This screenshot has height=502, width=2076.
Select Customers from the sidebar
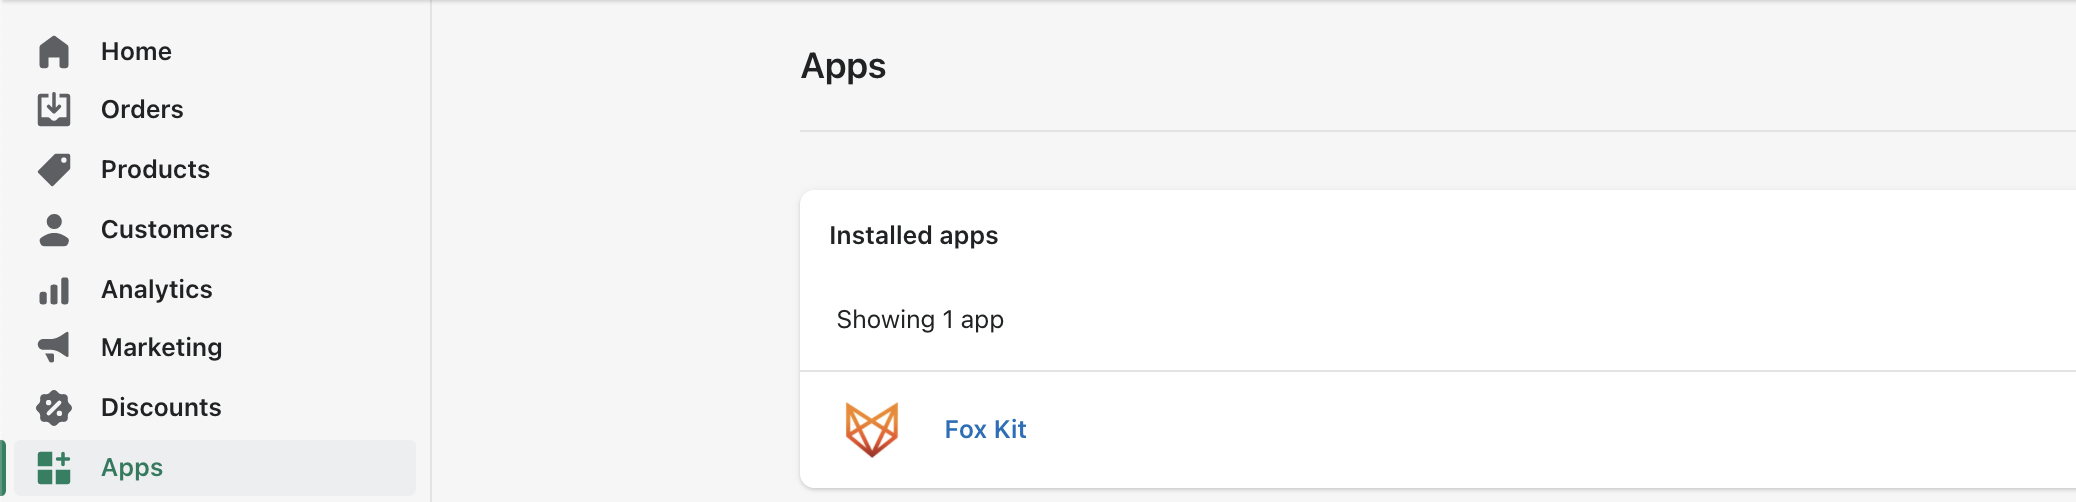[x=166, y=229]
